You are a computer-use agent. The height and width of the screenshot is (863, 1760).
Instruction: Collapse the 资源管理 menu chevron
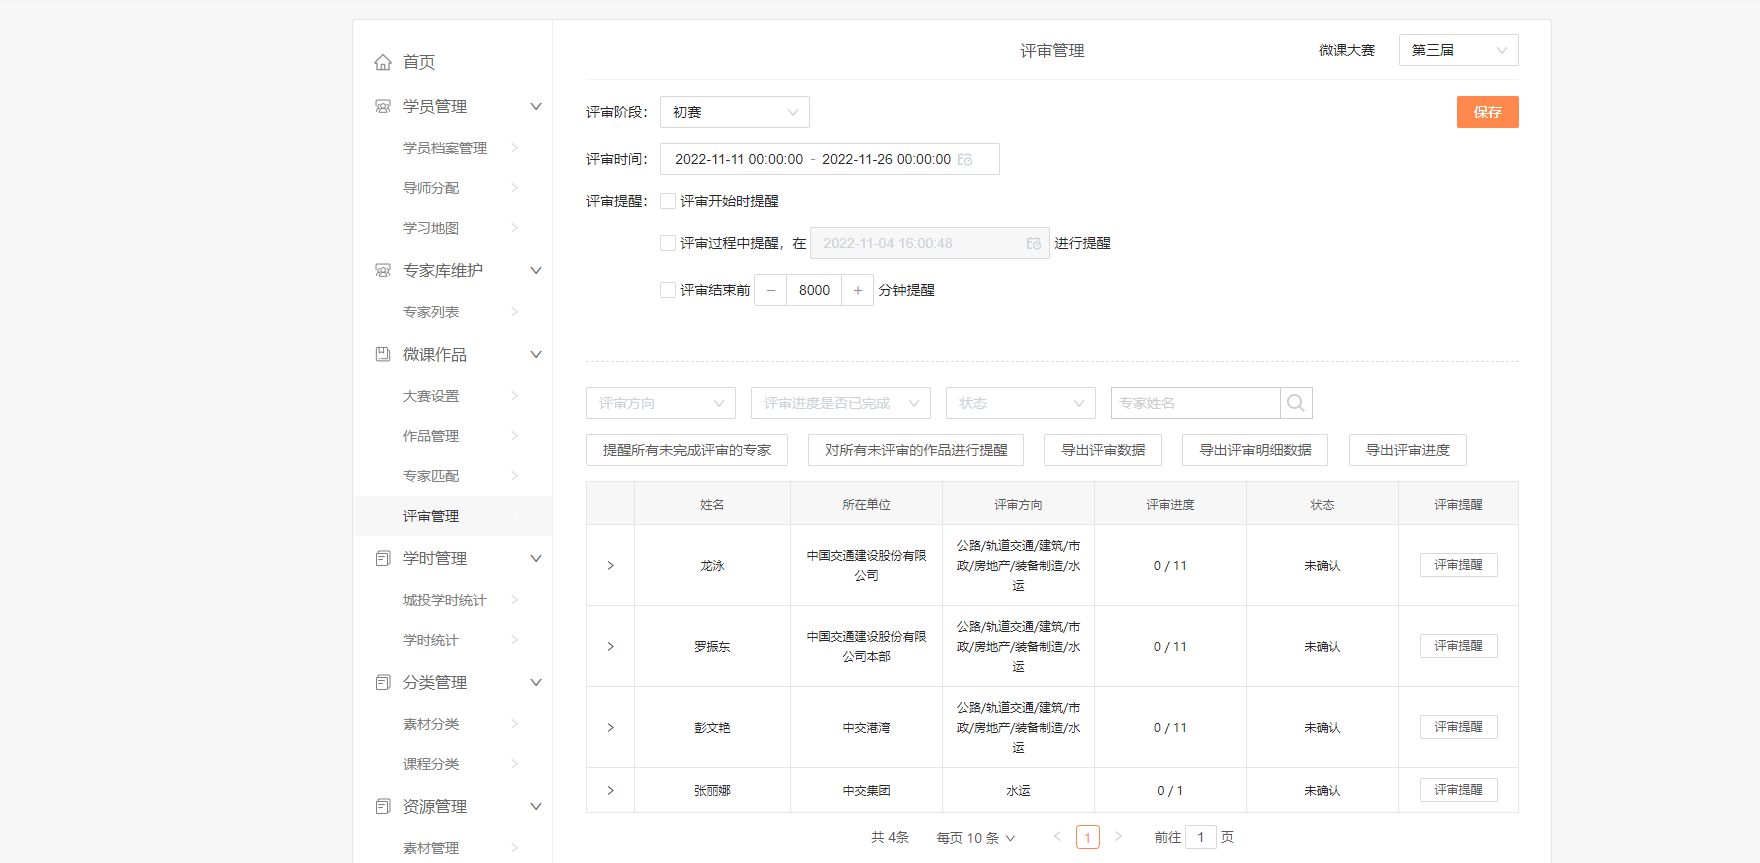click(536, 806)
